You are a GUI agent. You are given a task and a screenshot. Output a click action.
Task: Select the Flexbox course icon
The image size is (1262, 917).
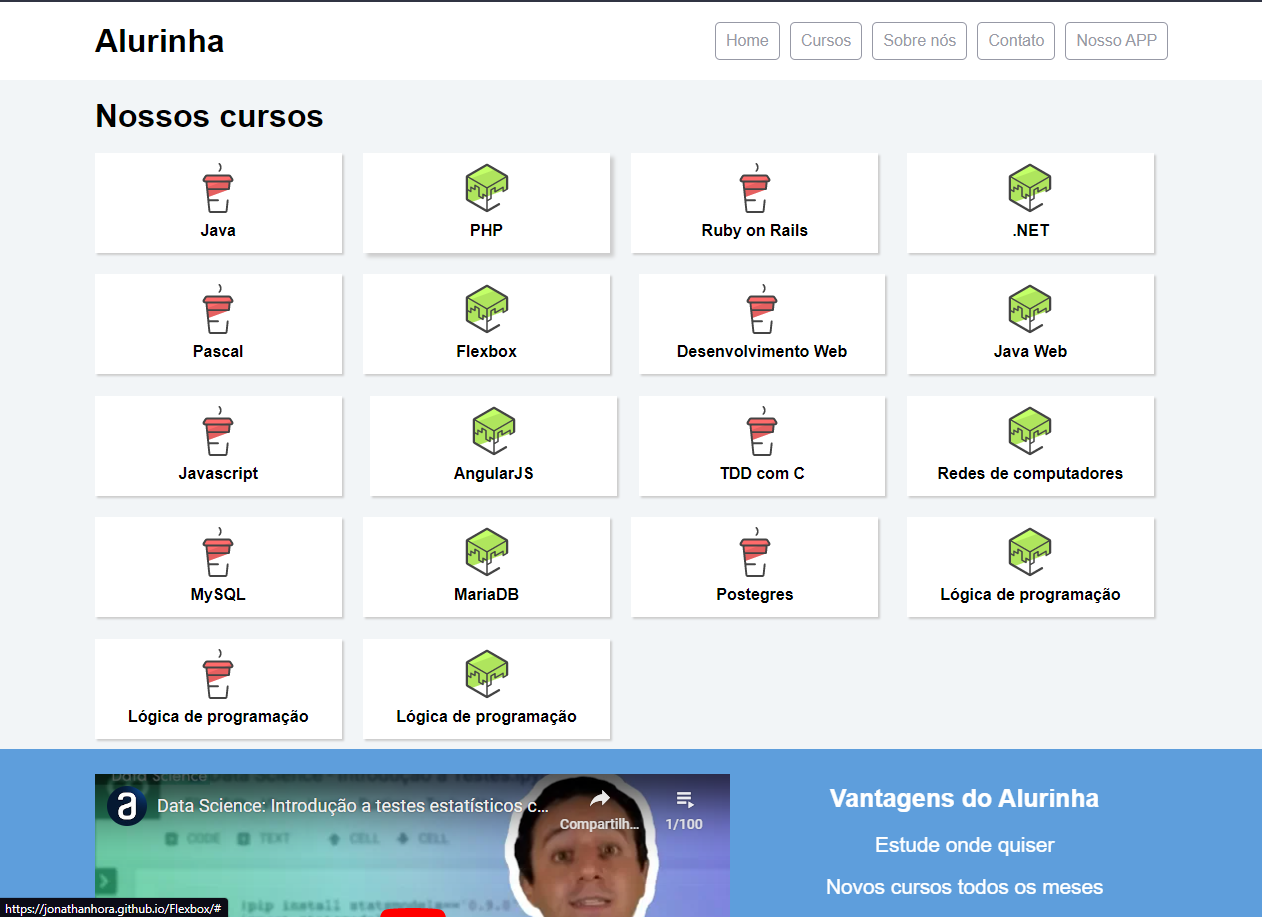click(486, 308)
